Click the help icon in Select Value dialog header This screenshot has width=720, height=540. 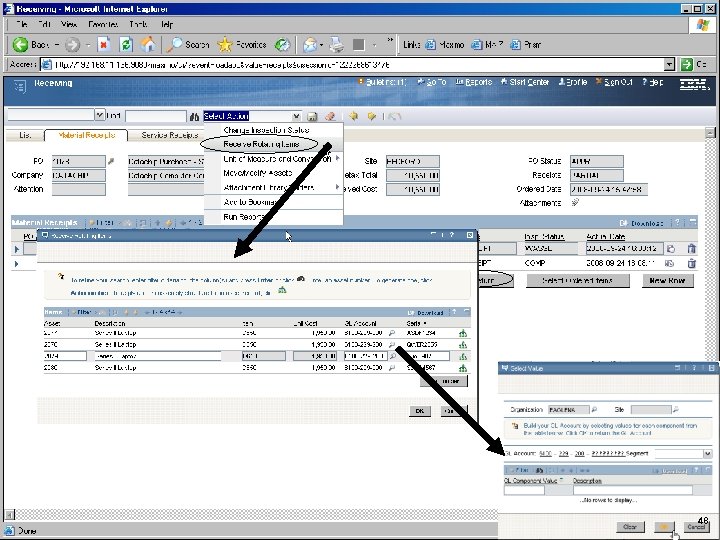694,368
